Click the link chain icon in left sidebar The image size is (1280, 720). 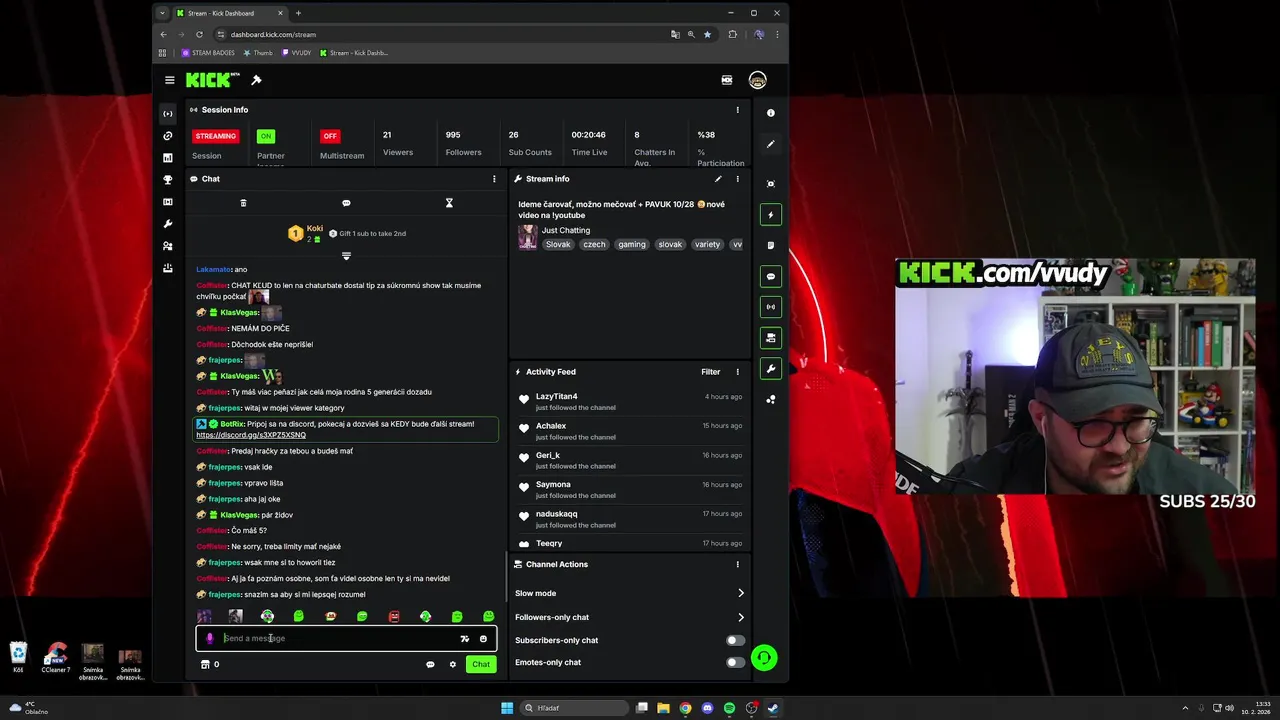point(168,136)
